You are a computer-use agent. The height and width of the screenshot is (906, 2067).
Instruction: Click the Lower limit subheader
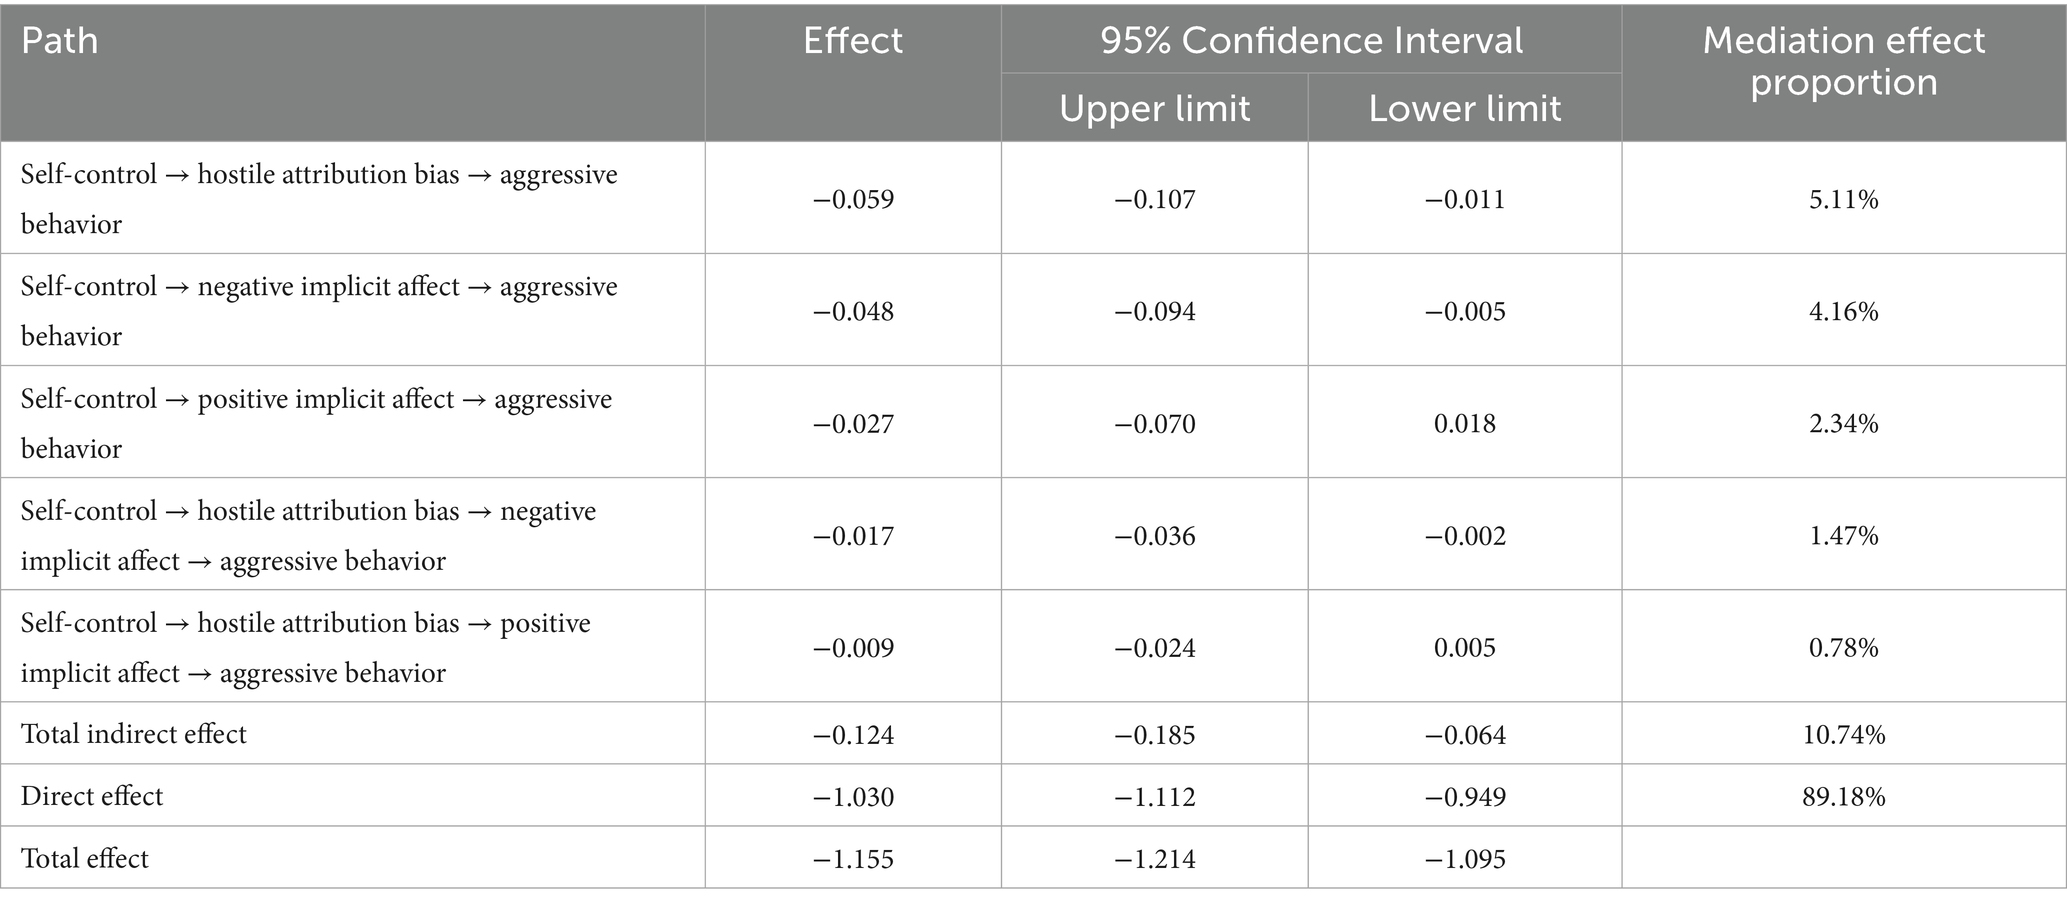[x=1464, y=108]
